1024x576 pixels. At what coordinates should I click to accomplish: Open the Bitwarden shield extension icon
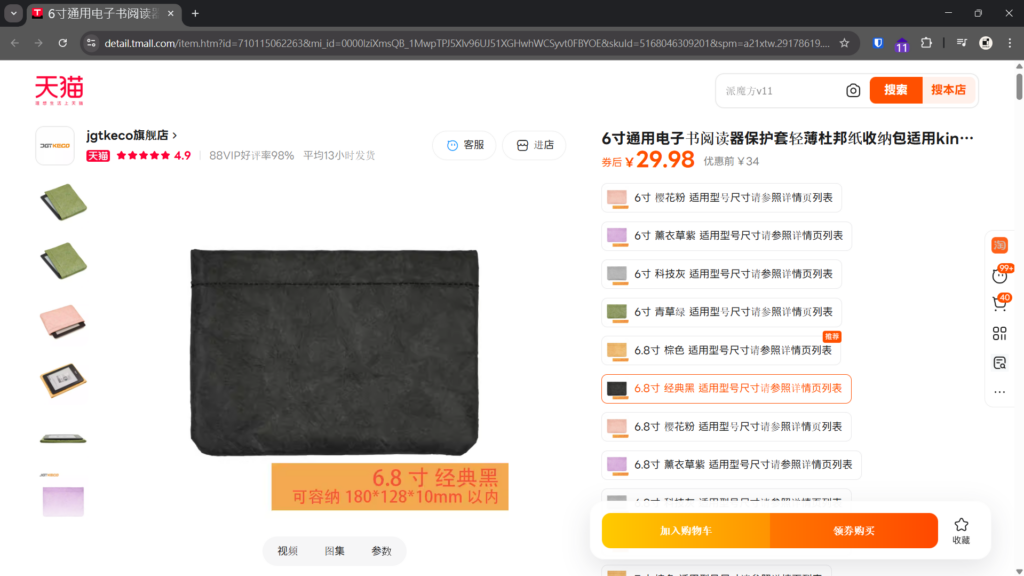(877, 43)
